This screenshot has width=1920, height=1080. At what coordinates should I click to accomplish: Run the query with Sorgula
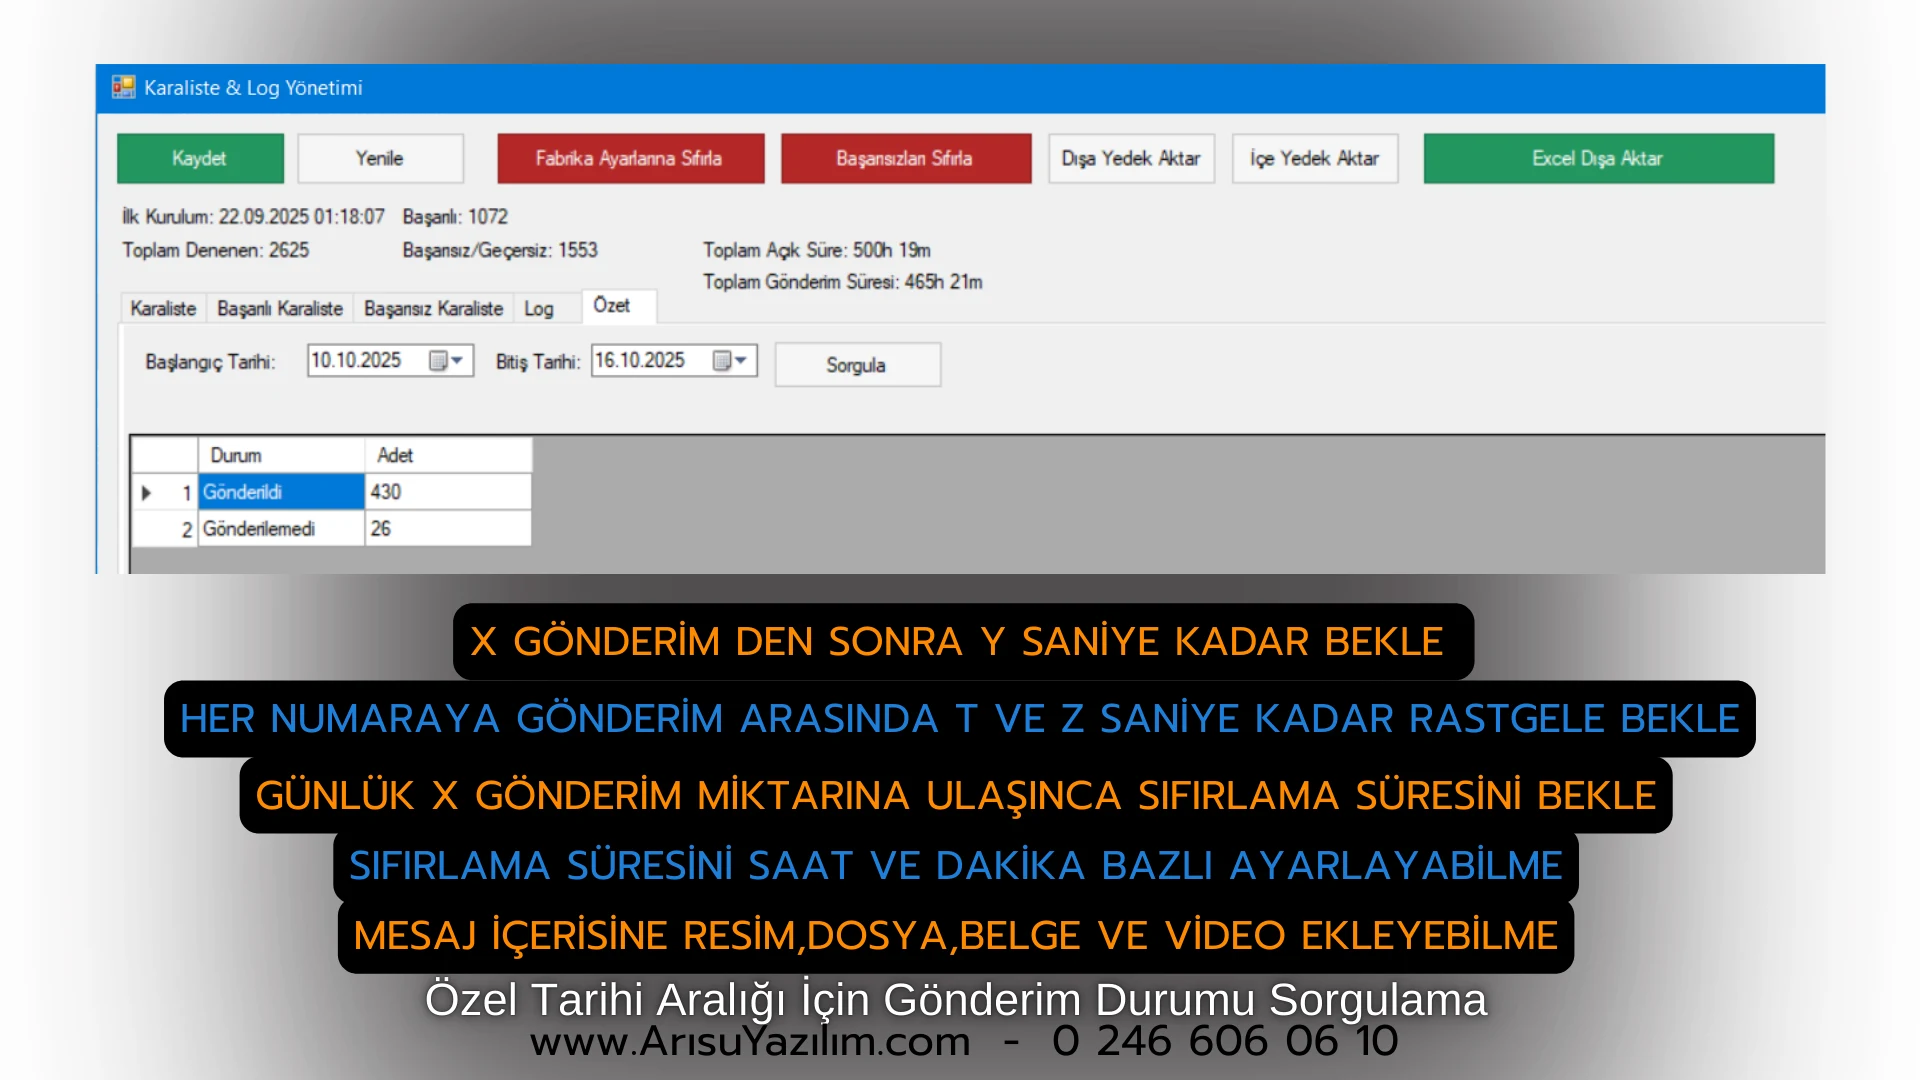[x=857, y=364]
